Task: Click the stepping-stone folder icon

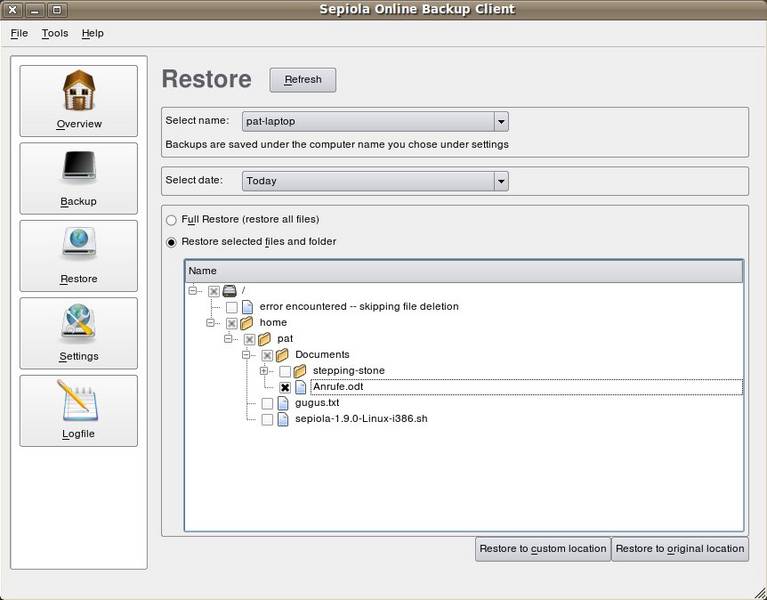Action: tap(300, 371)
